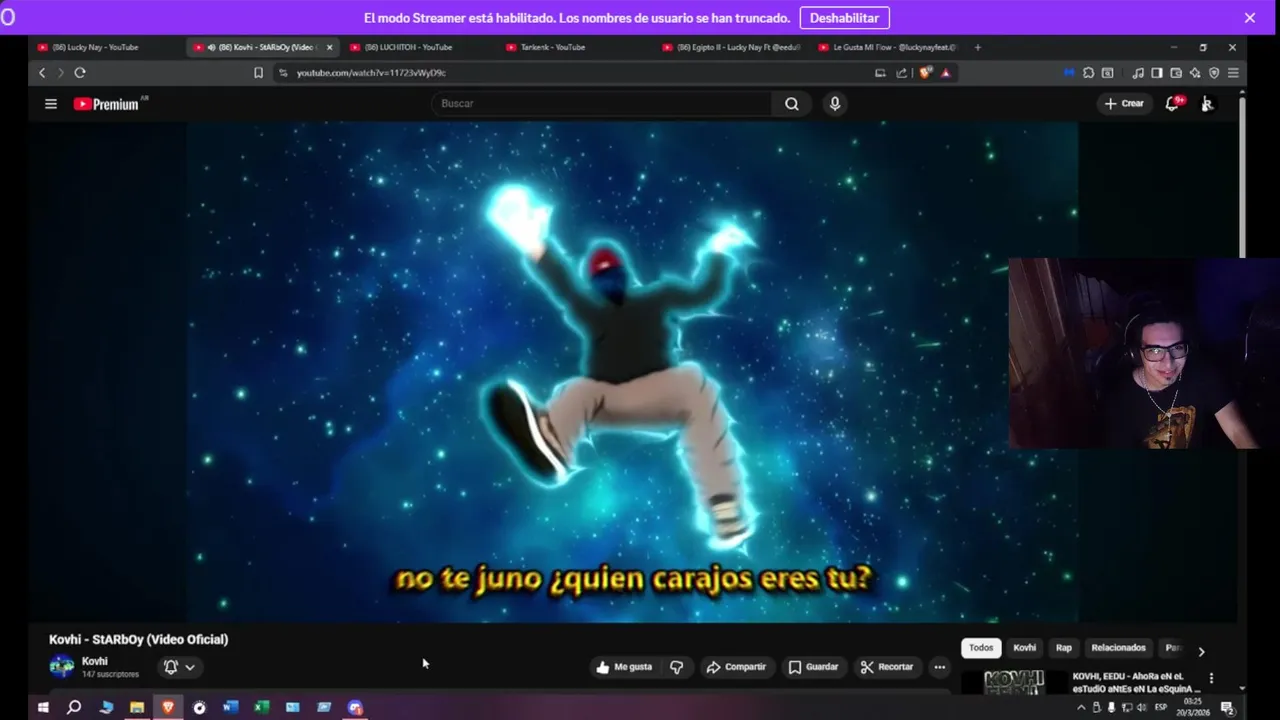The width and height of the screenshot is (1280, 720).
Task: Start voice search with the microphone icon
Action: tap(835, 104)
